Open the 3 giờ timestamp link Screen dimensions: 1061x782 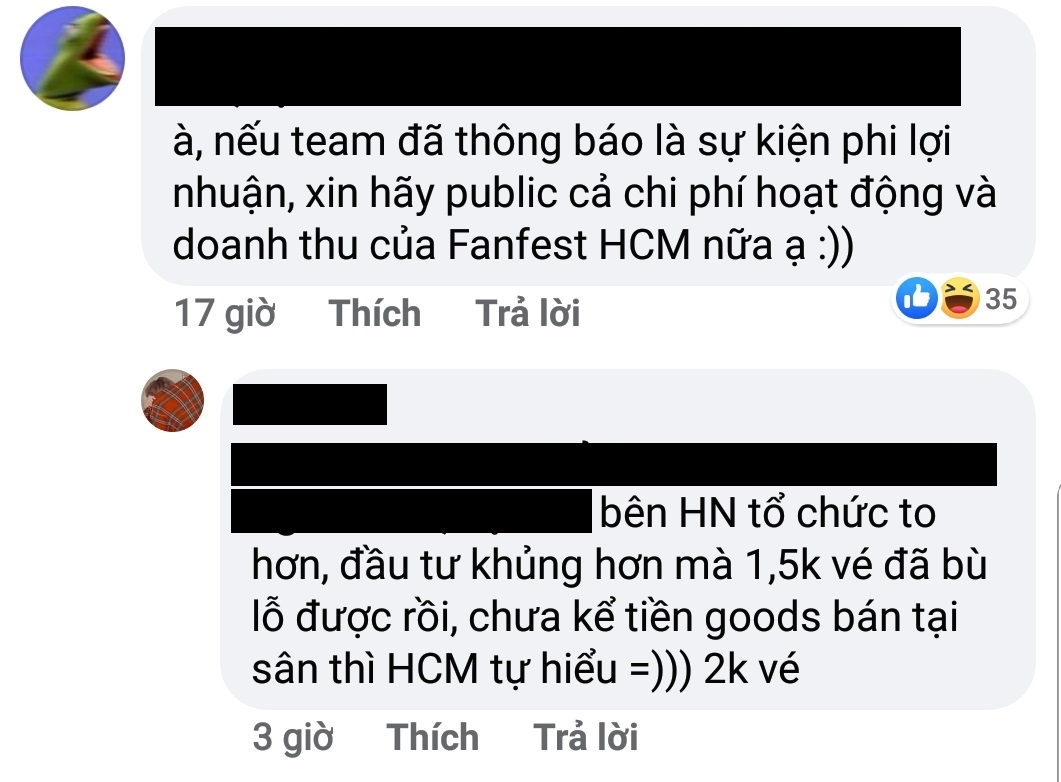pos(293,737)
